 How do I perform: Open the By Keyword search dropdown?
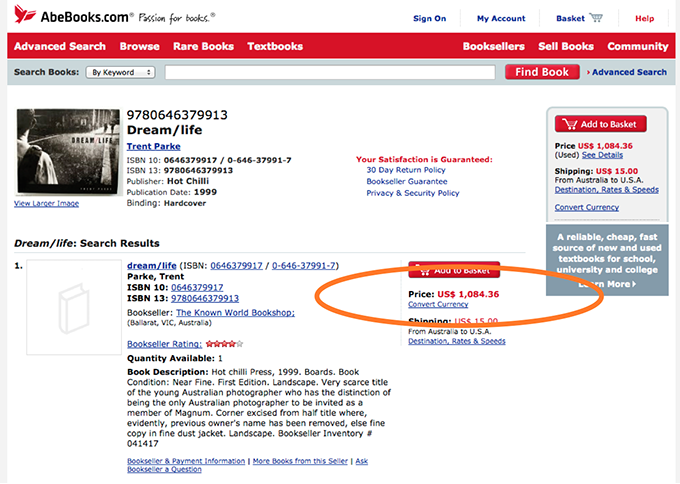120,72
